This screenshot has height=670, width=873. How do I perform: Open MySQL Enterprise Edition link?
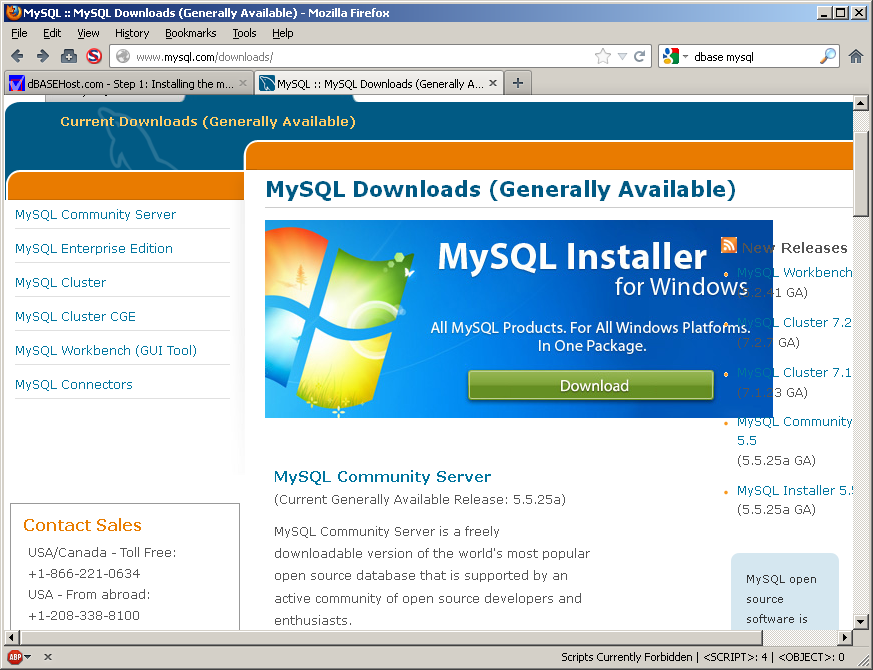pyautogui.click(x=94, y=248)
